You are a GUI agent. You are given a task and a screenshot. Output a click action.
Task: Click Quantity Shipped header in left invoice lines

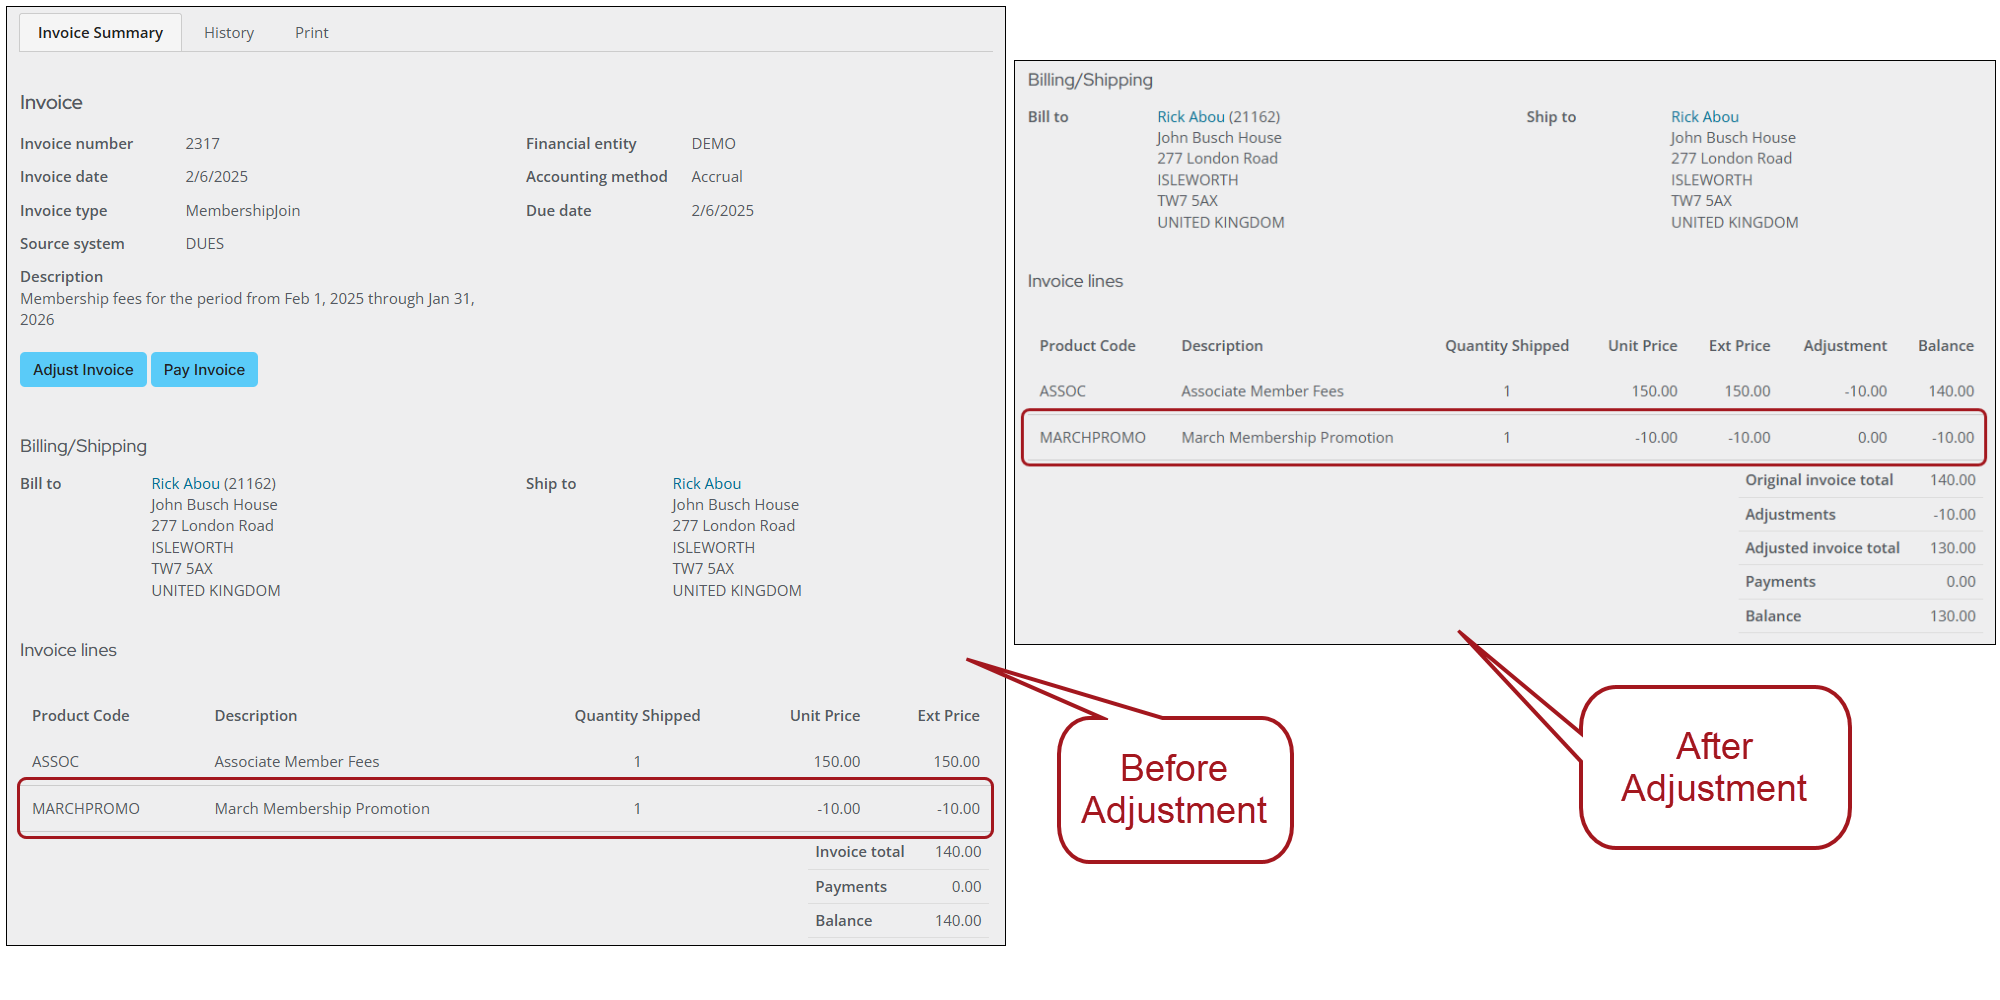pyautogui.click(x=637, y=715)
